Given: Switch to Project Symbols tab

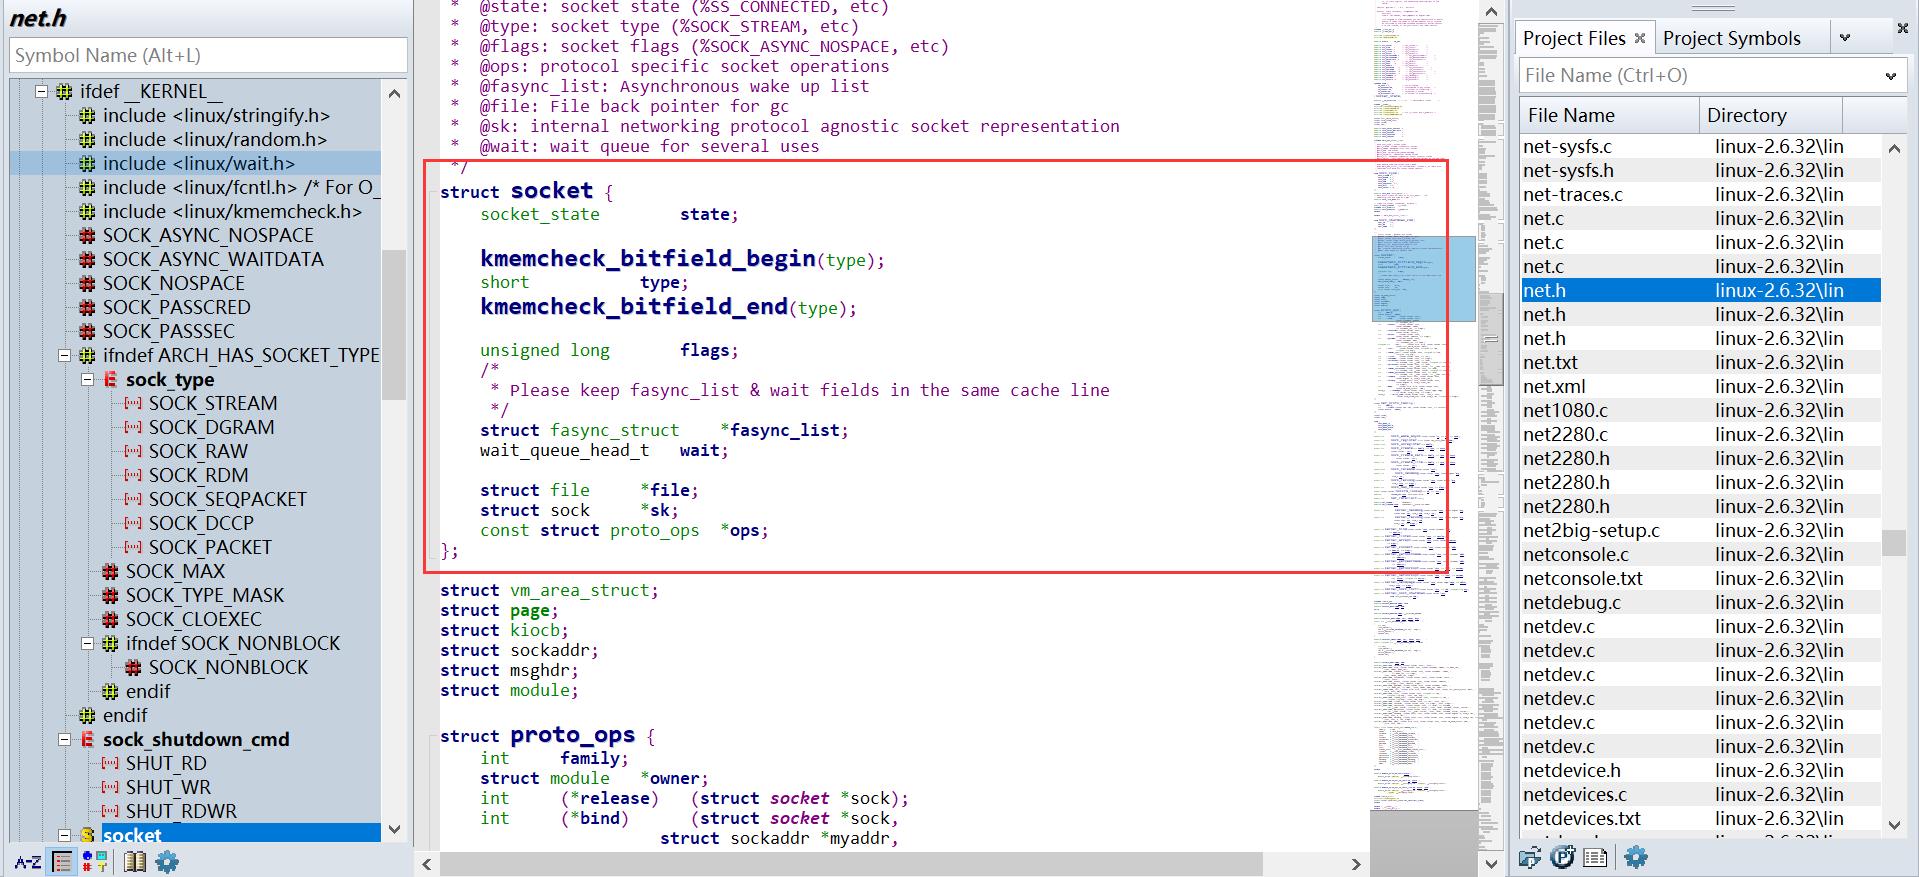Looking at the screenshot, I should click(1732, 38).
